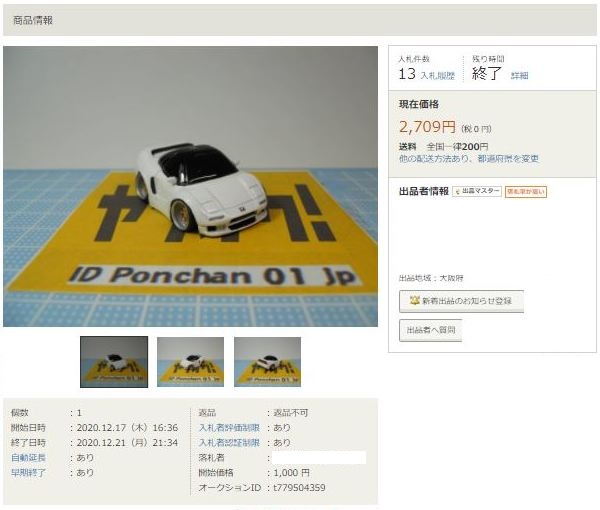Click the 2,709円 current price
The width and height of the screenshot is (600, 510).
tap(427, 127)
